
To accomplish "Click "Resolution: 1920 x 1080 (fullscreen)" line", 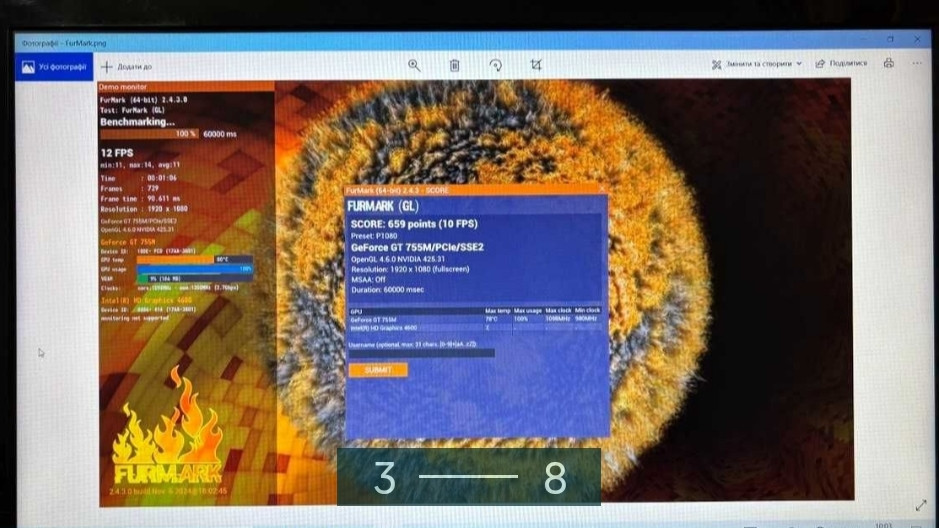I will pos(410,269).
